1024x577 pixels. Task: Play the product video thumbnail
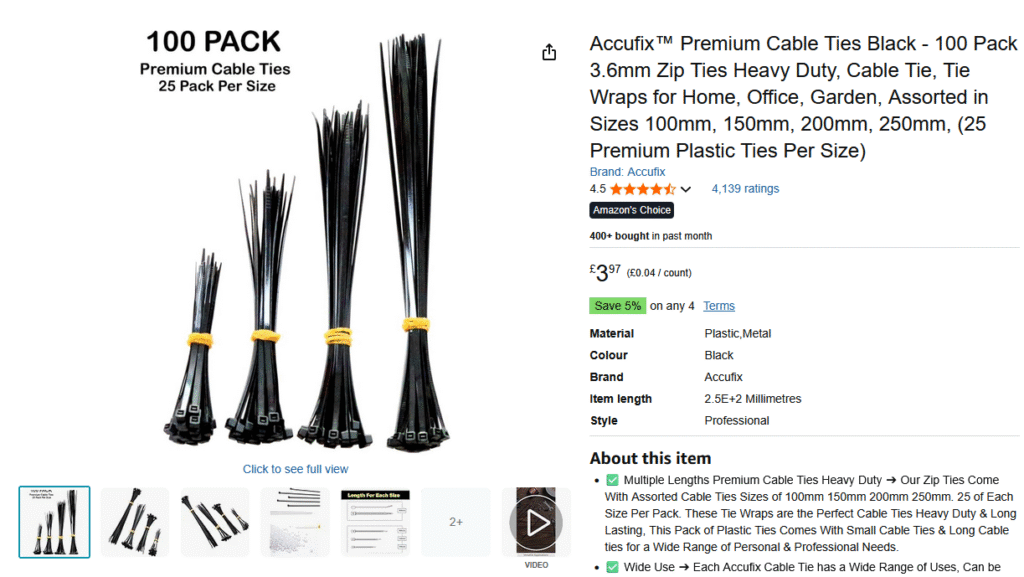[536, 522]
